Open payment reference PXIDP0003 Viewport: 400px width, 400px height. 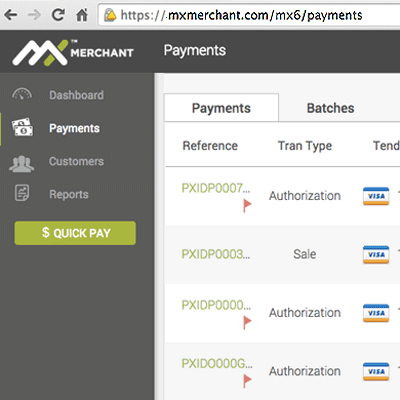(216, 254)
